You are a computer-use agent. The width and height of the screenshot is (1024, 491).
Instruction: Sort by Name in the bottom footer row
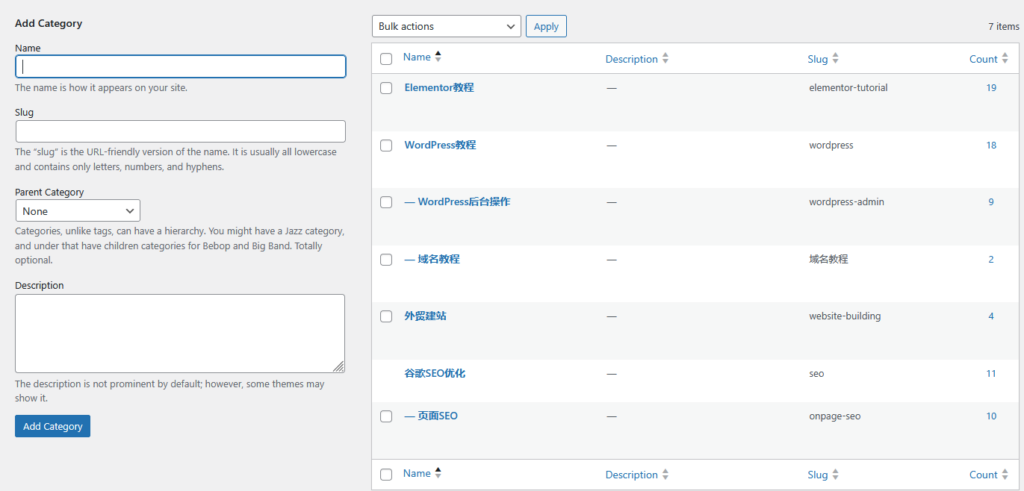click(417, 474)
